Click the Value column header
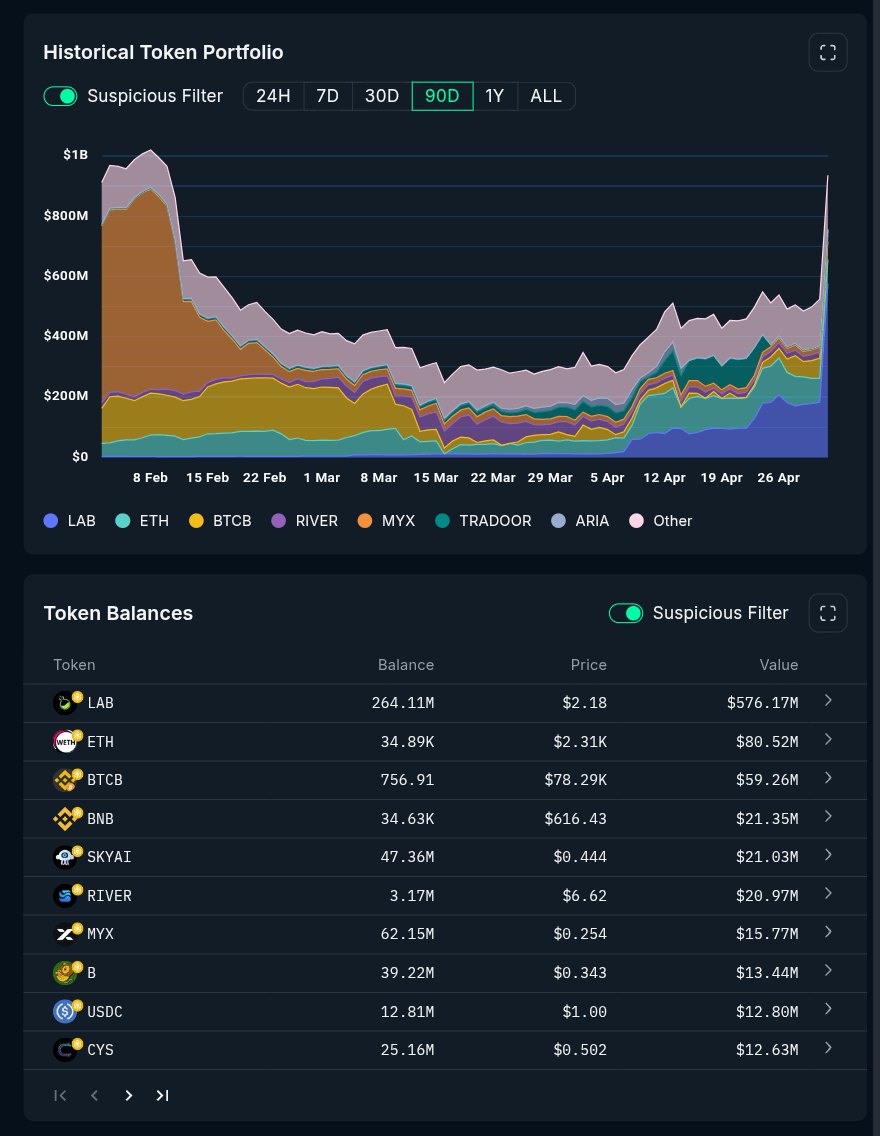 pos(779,664)
